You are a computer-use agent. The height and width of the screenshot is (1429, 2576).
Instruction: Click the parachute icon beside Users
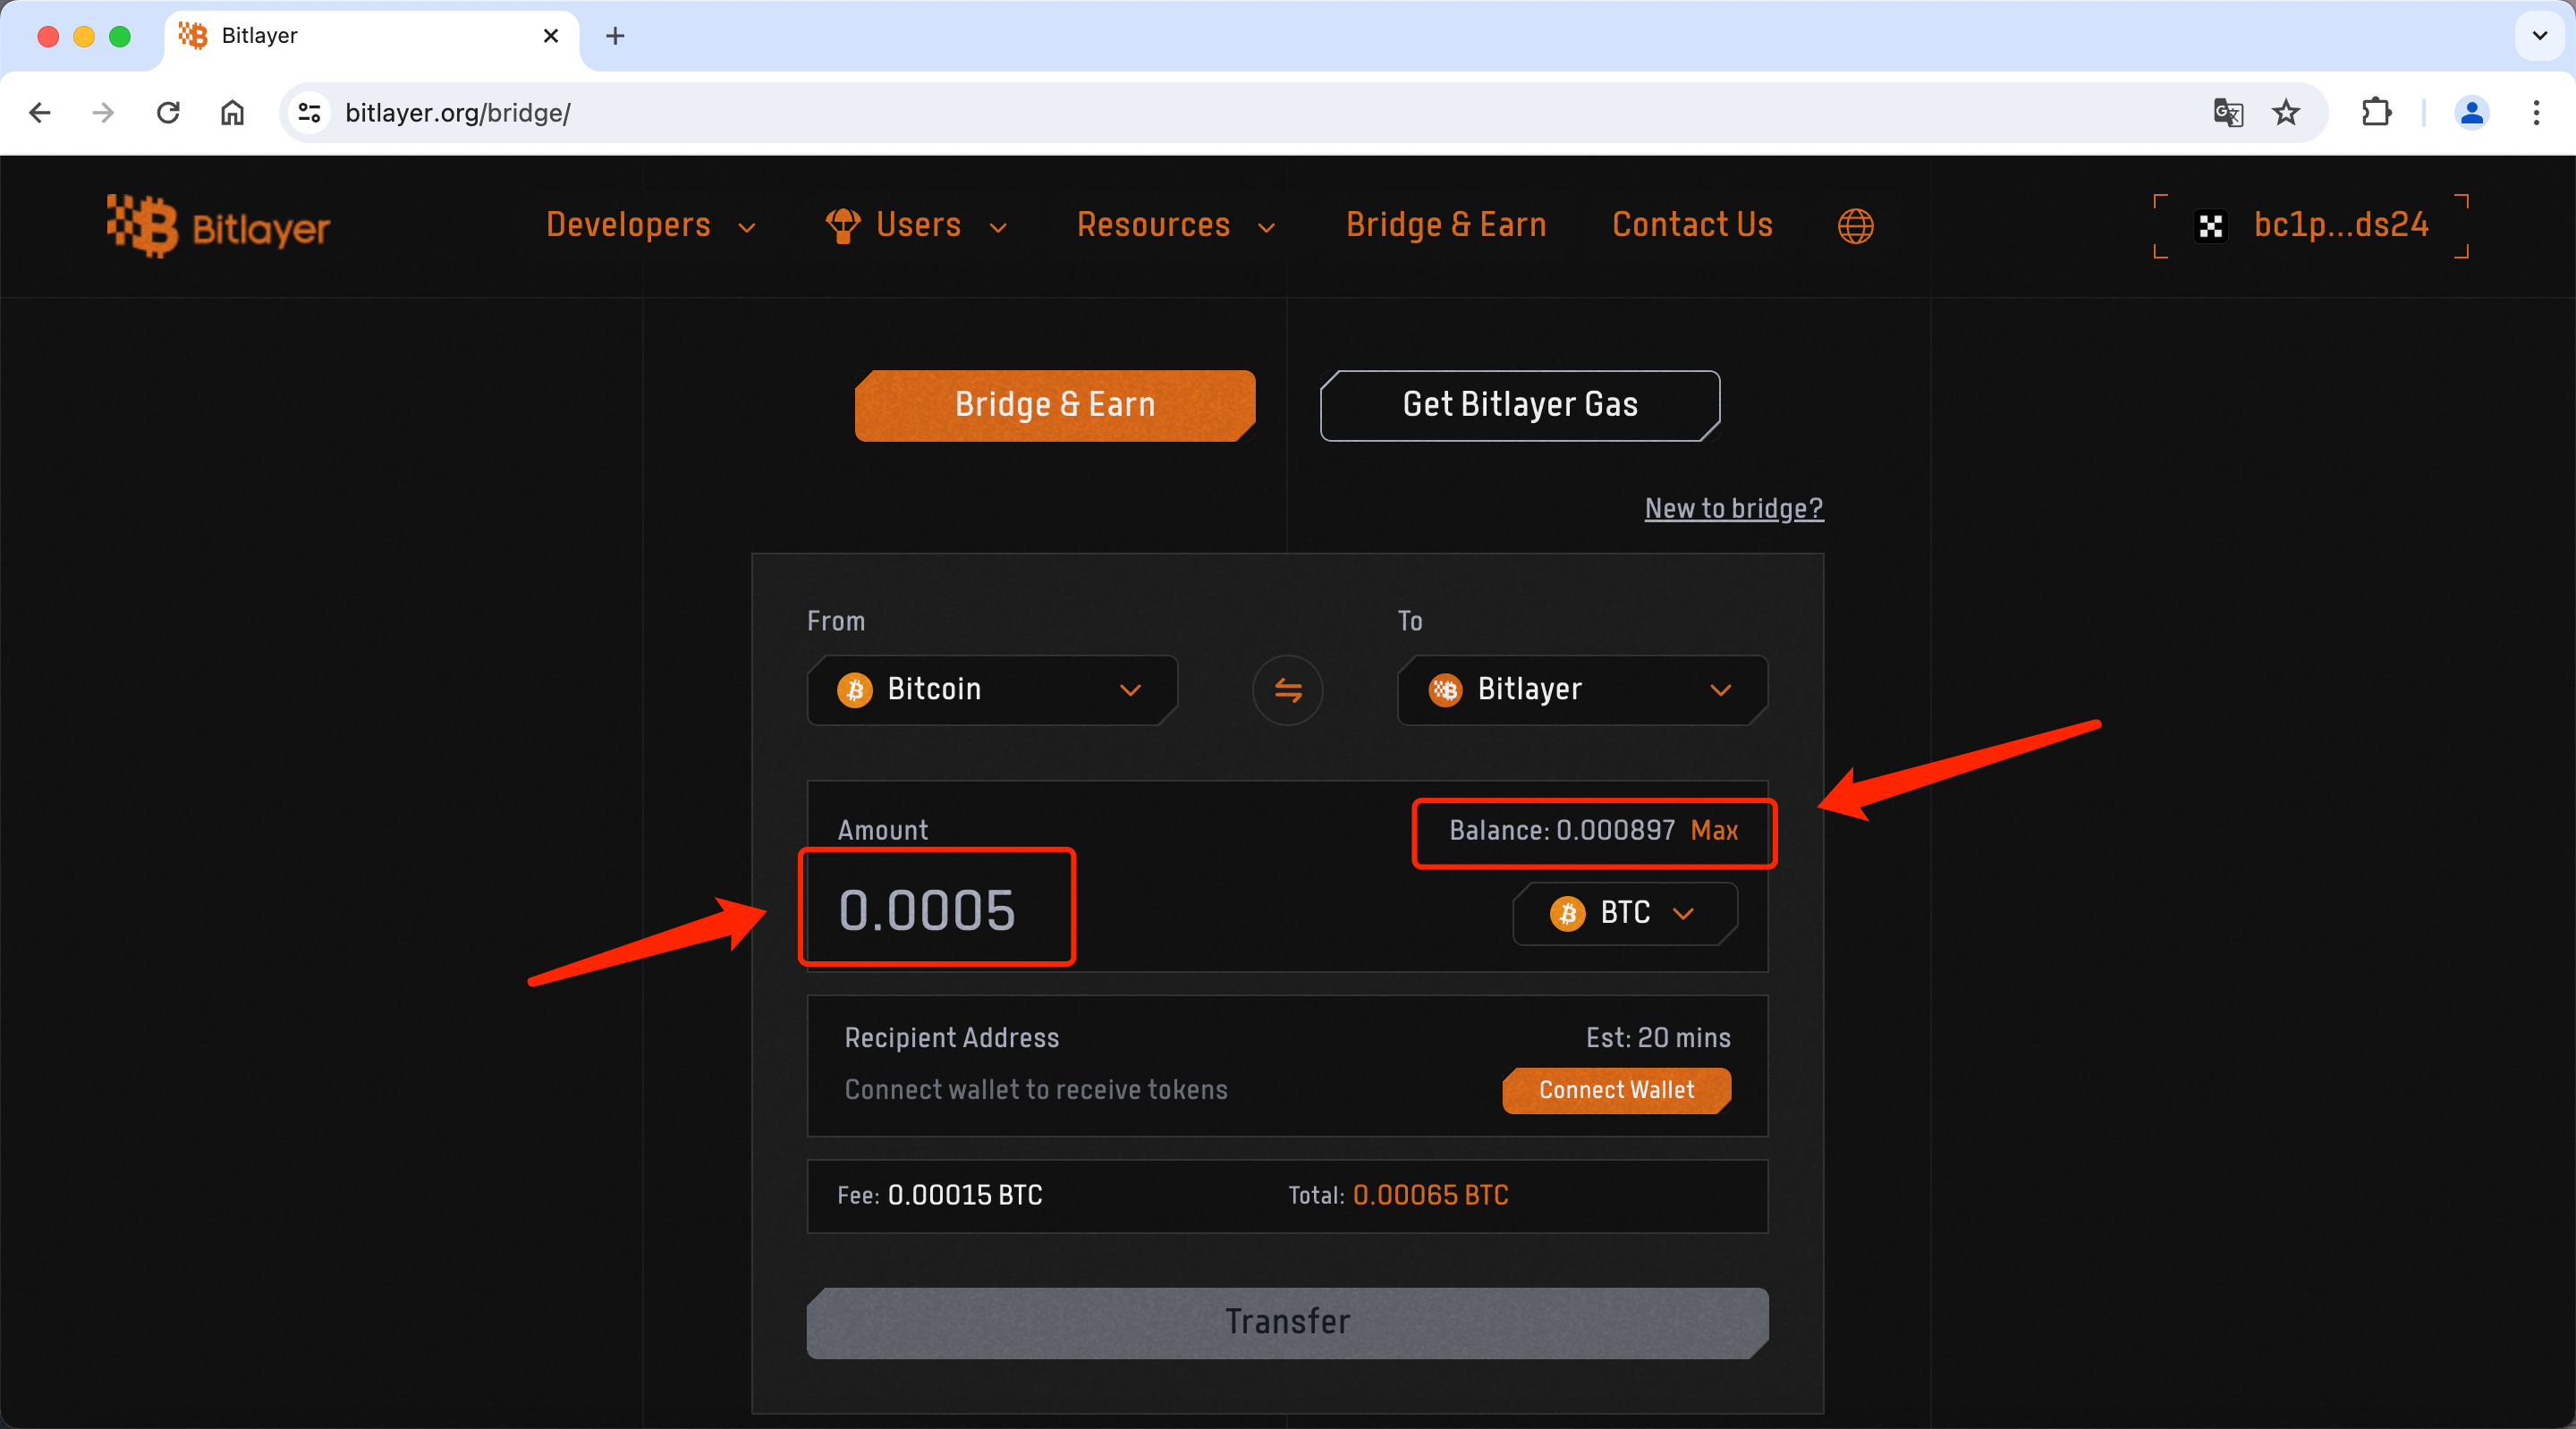click(843, 226)
